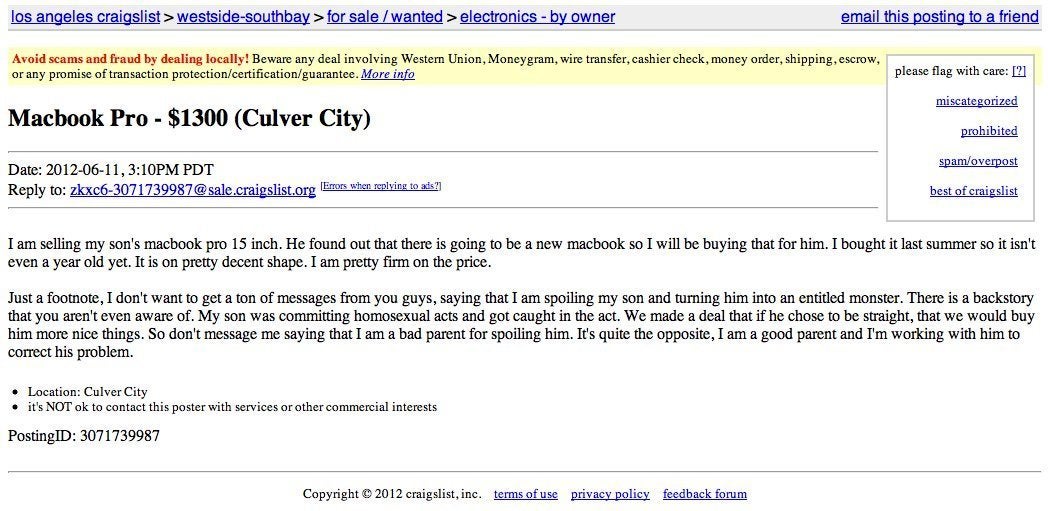The image size is (1048, 511).
Task: Open the los angeles craigslist breadcrumb link
Action: [x=86, y=17]
